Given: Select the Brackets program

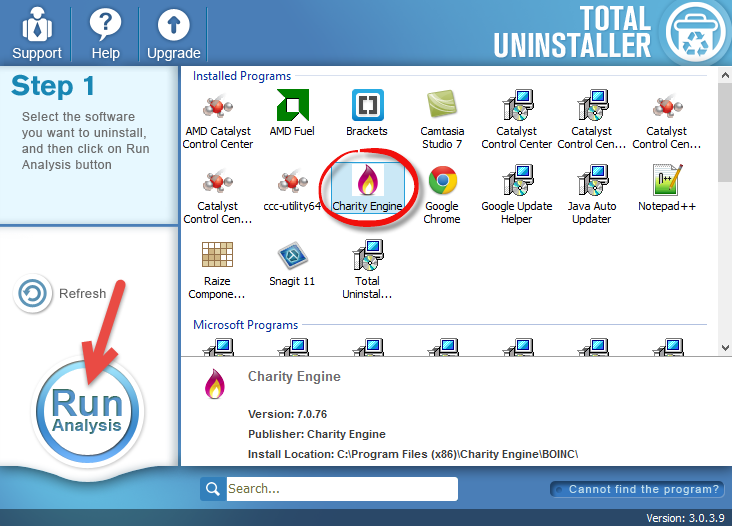Looking at the screenshot, I should pyautogui.click(x=367, y=113).
